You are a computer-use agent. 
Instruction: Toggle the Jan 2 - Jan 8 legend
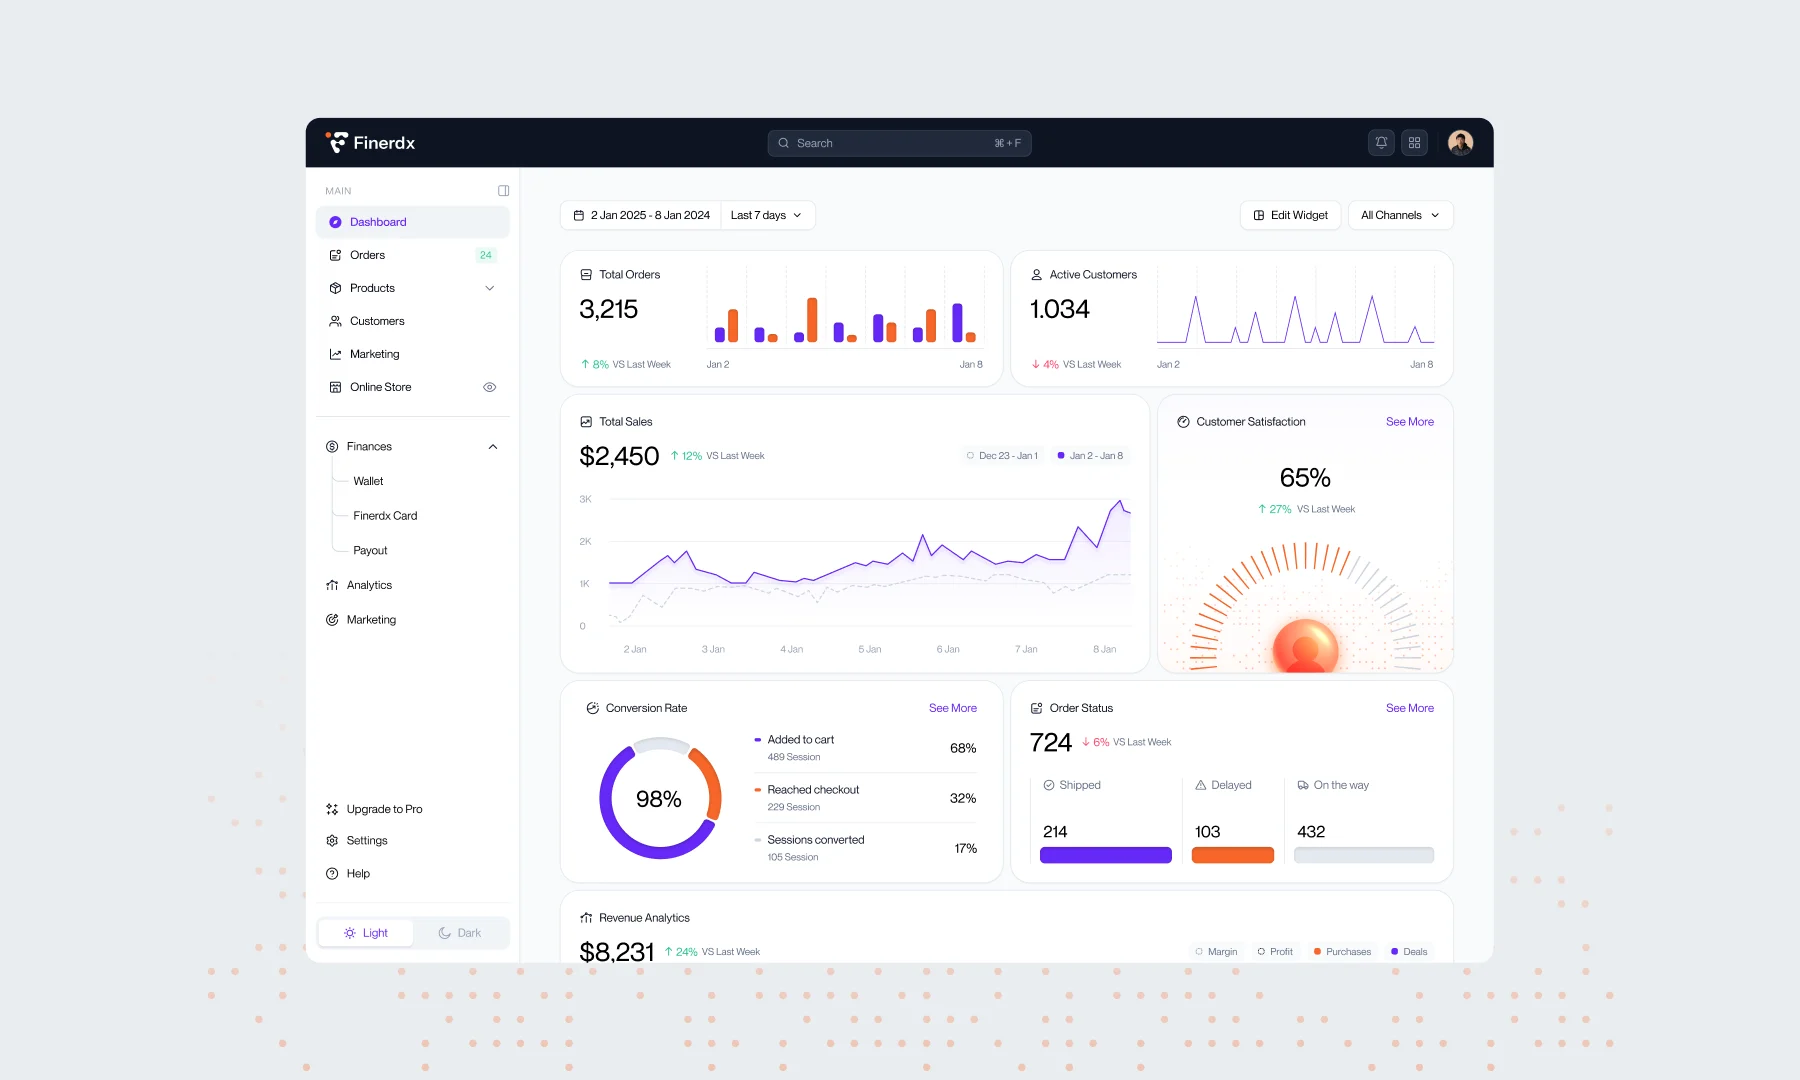point(1090,456)
